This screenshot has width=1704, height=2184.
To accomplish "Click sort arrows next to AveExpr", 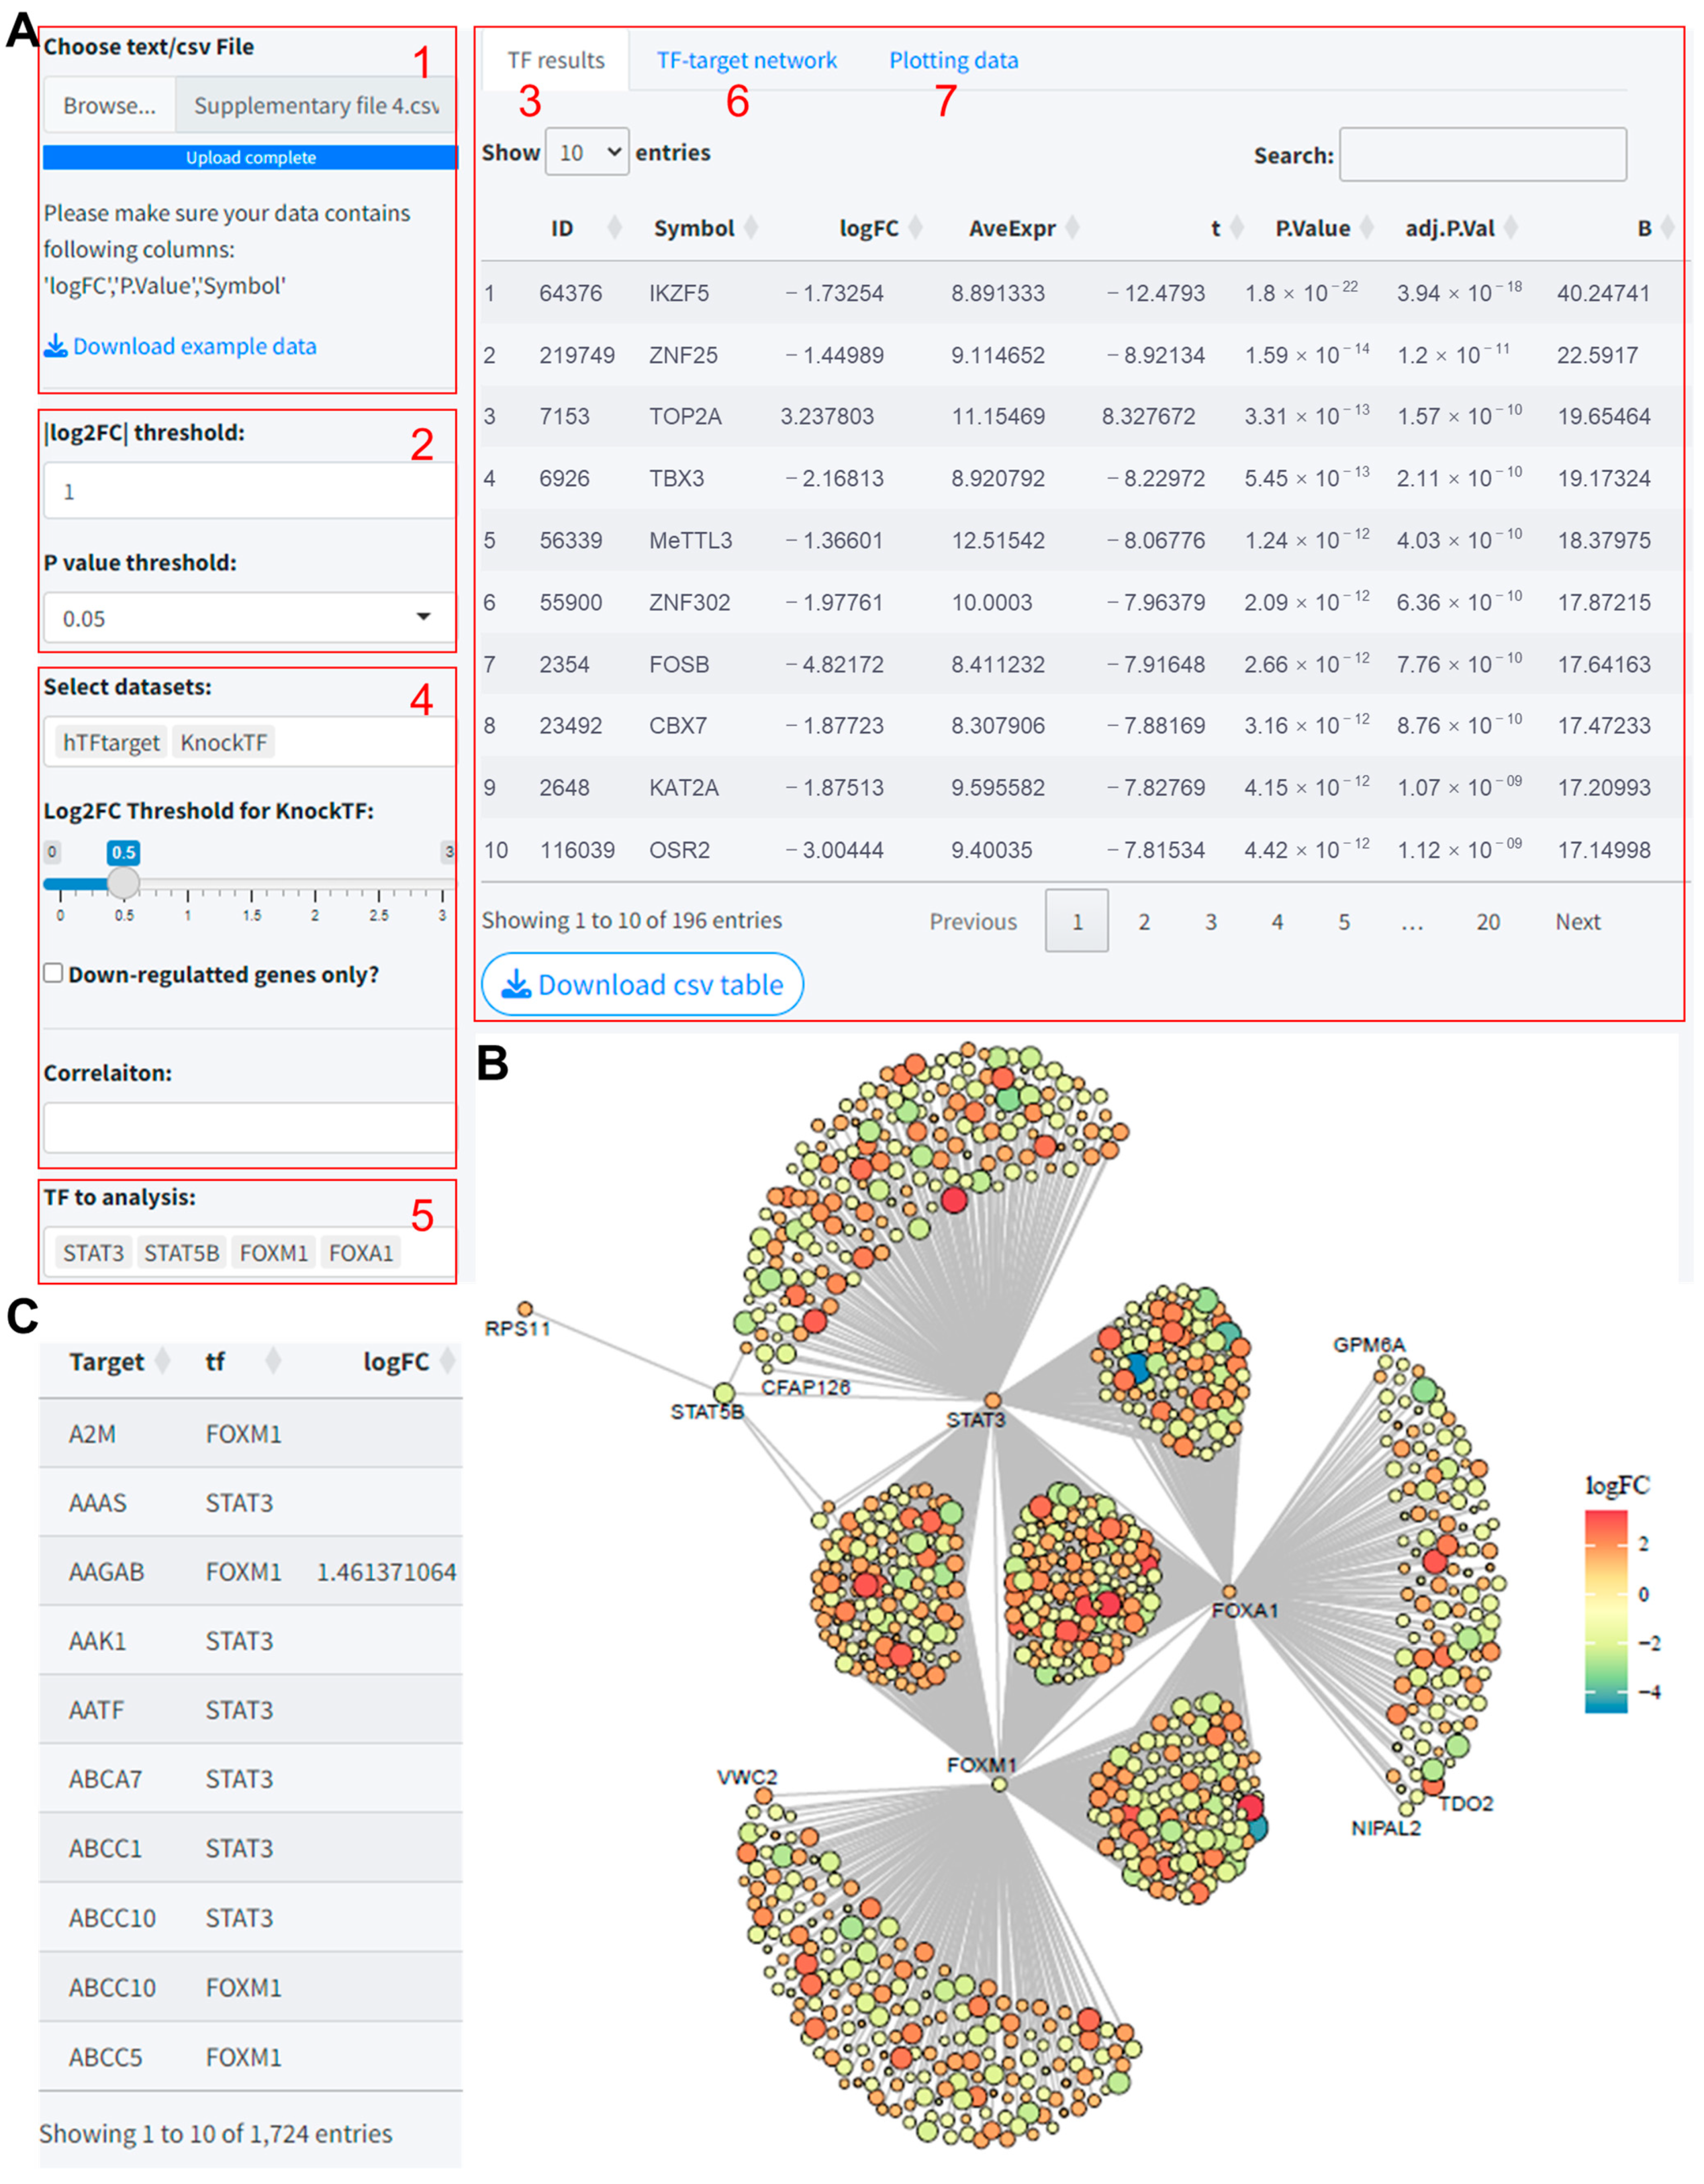I will tap(1072, 228).
